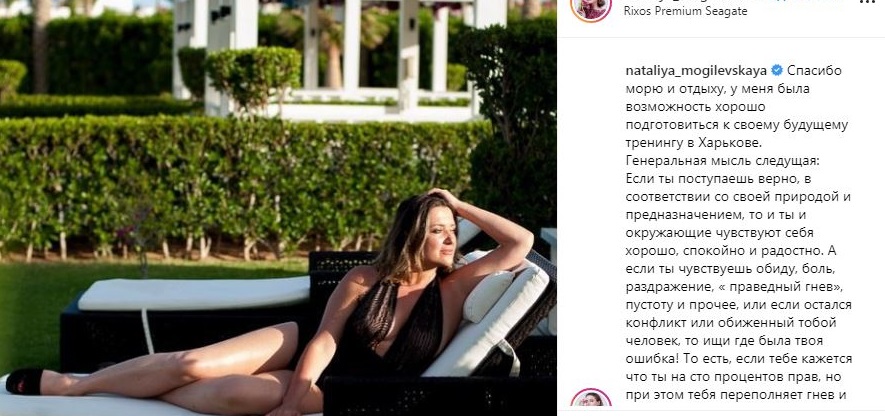The height and width of the screenshot is (416, 885).
Task: Open the post author's avatar in header
Action: 591,7
